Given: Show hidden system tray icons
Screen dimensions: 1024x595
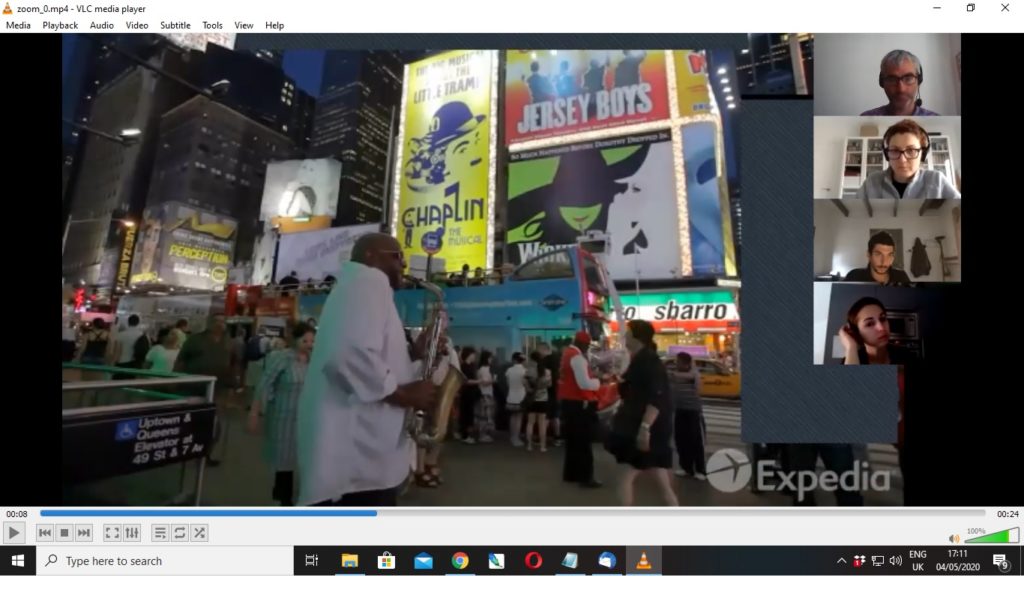Looking at the screenshot, I should tap(841, 561).
